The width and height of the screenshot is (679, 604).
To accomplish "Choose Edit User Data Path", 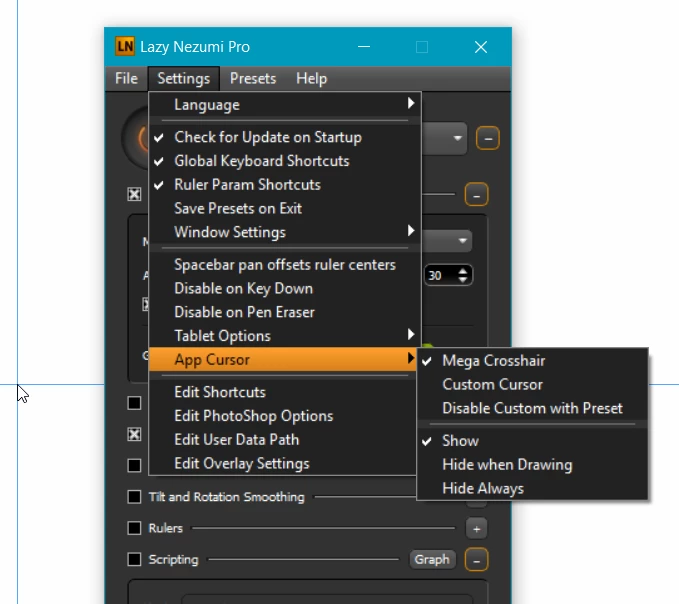I will pos(283,439).
